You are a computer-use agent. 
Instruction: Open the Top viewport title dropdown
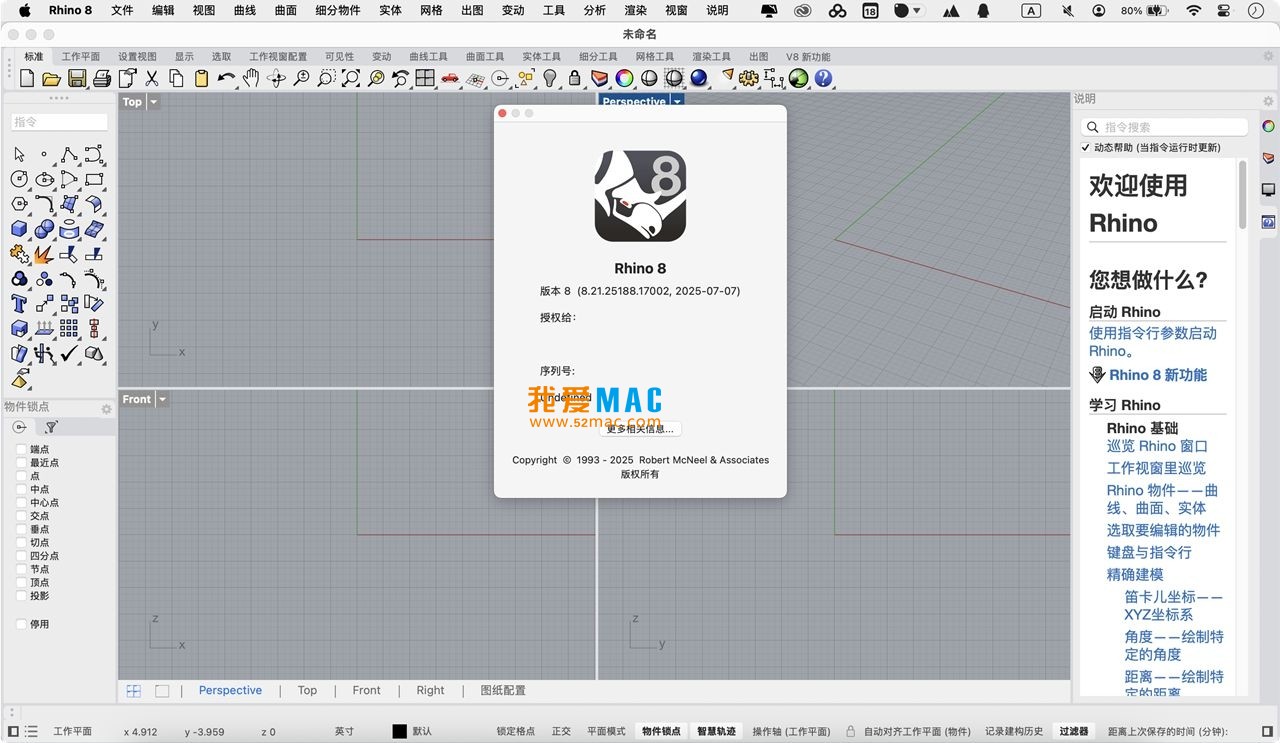(x=152, y=101)
